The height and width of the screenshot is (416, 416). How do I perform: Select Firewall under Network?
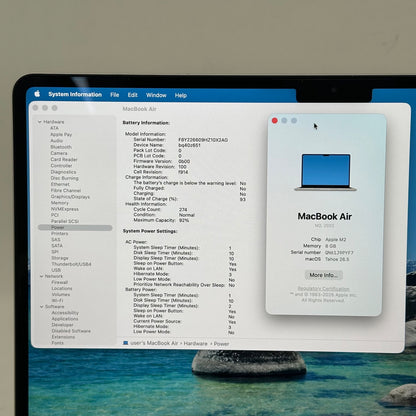[60, 282]
